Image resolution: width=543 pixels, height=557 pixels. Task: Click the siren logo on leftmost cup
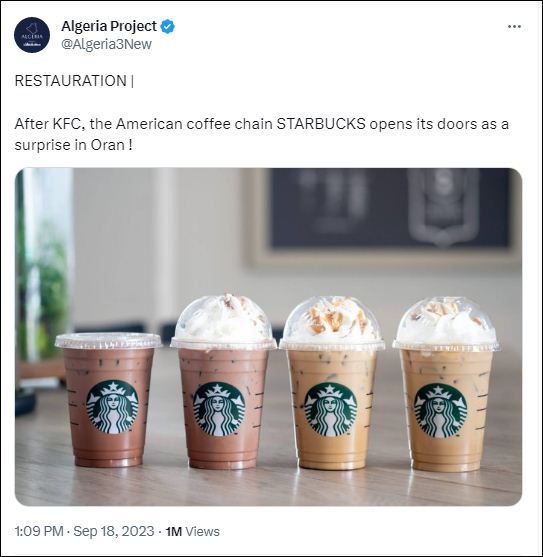[112, 406]
